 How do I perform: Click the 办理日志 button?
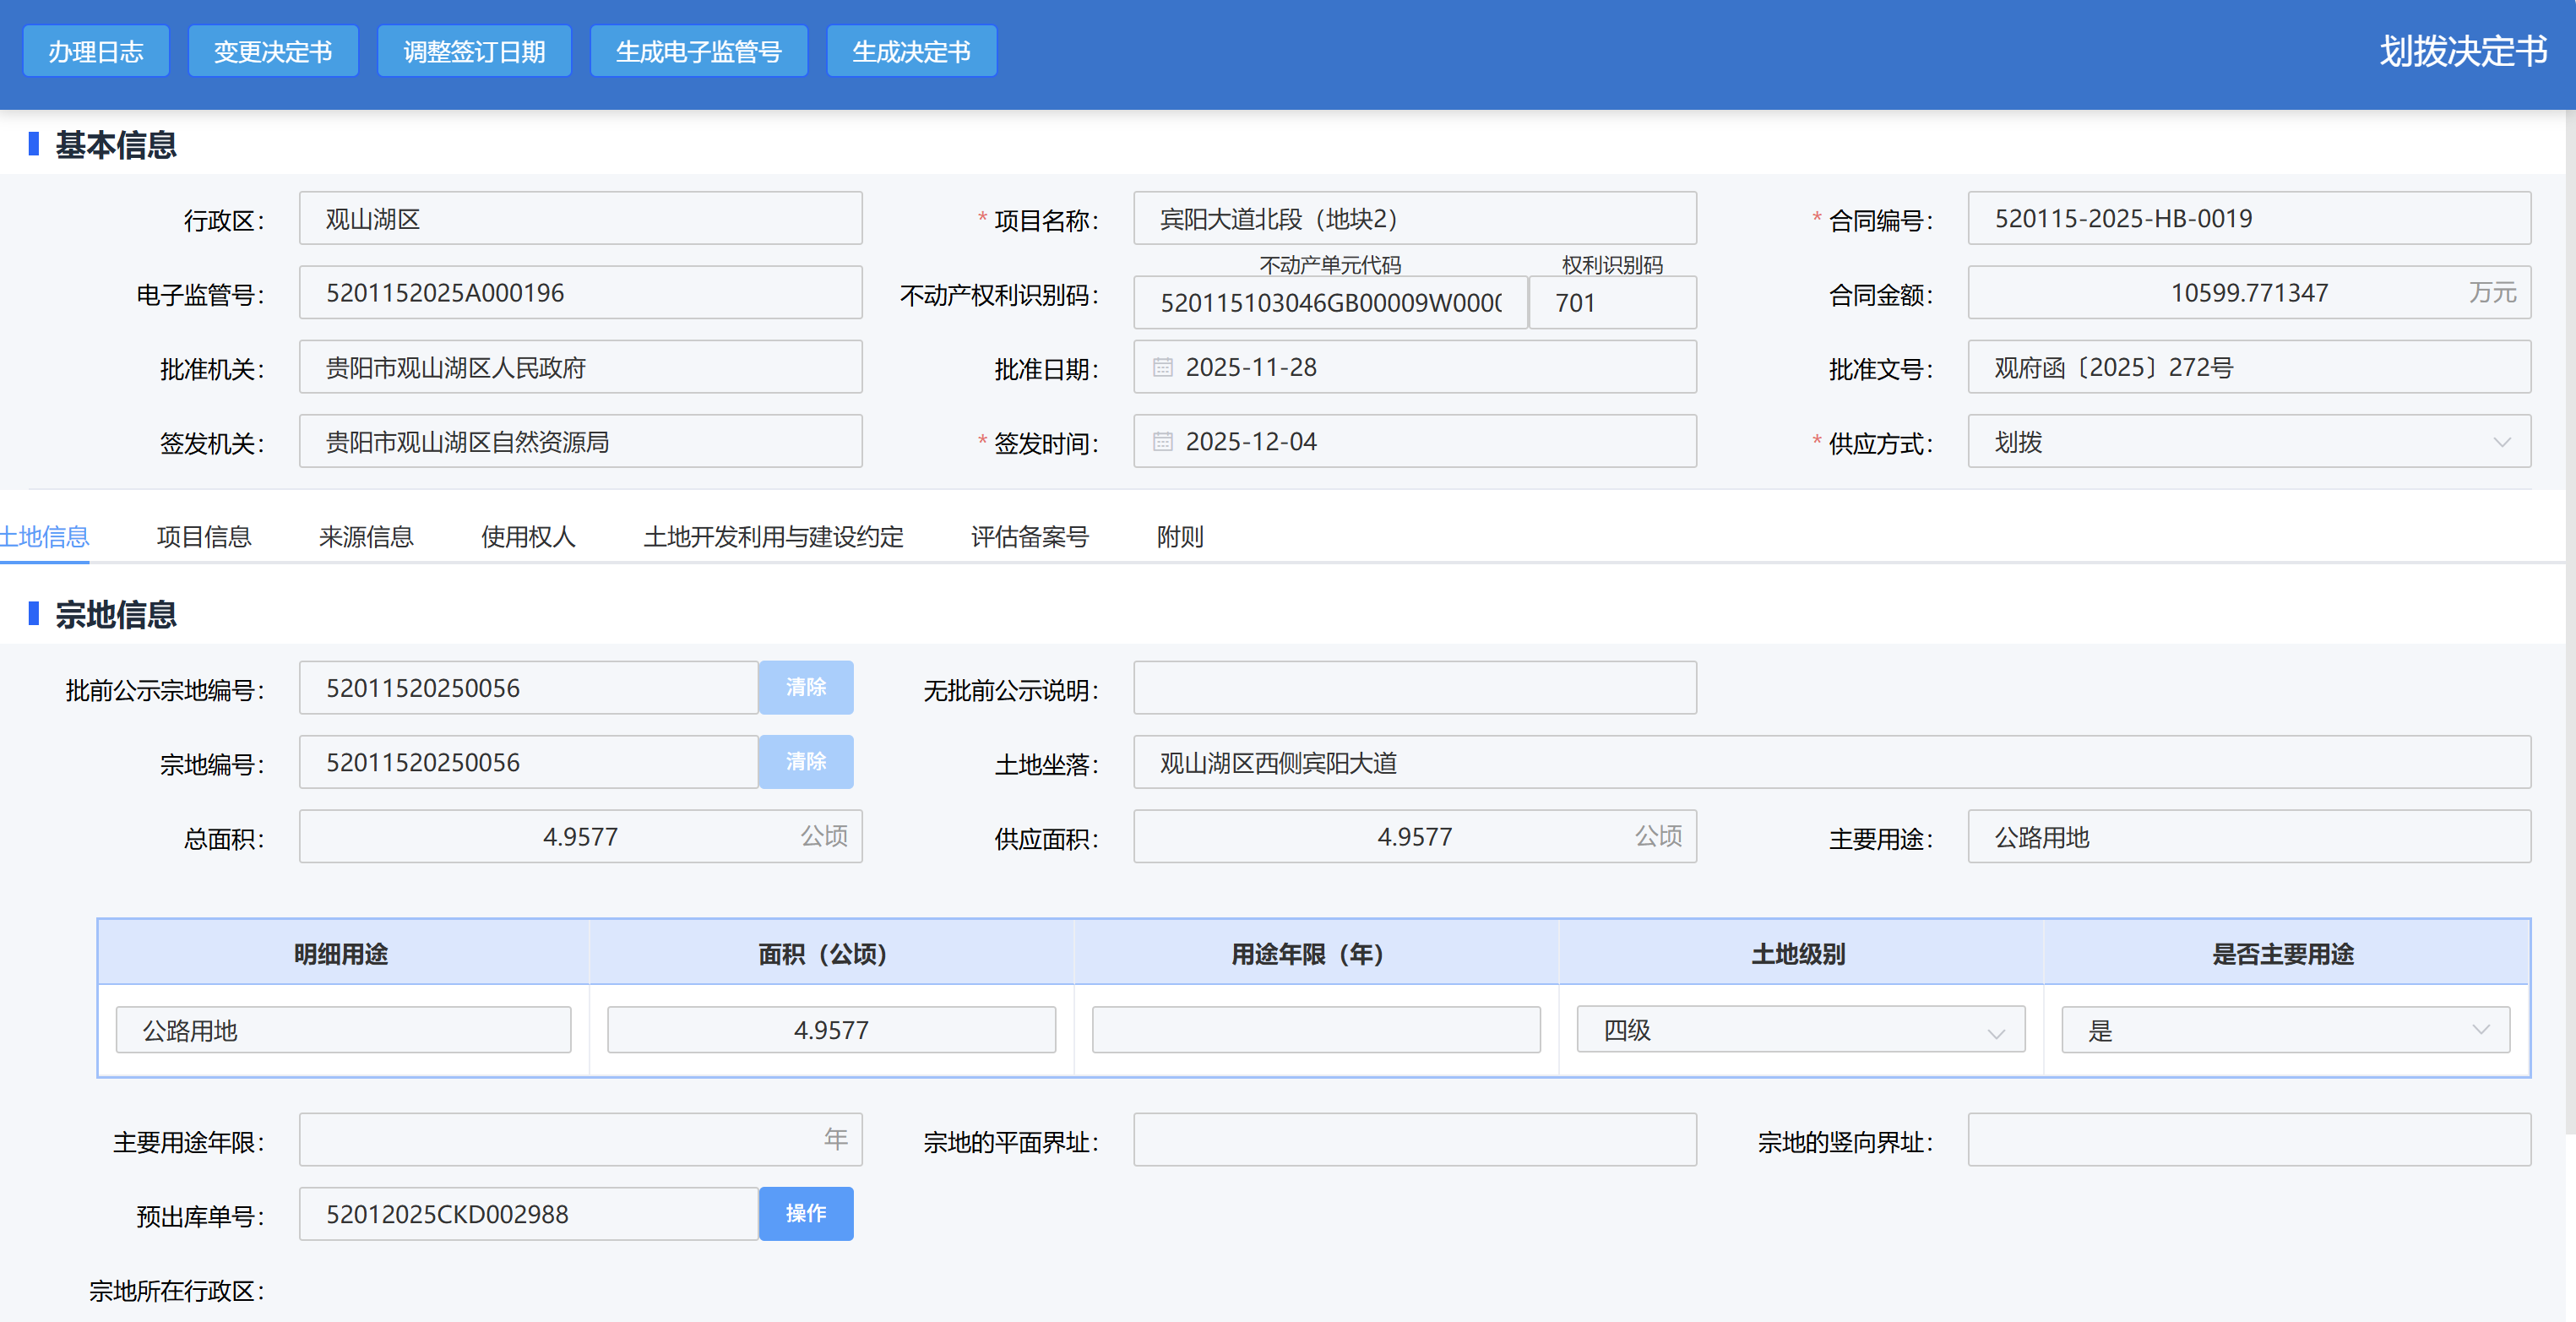pos(96,52)
